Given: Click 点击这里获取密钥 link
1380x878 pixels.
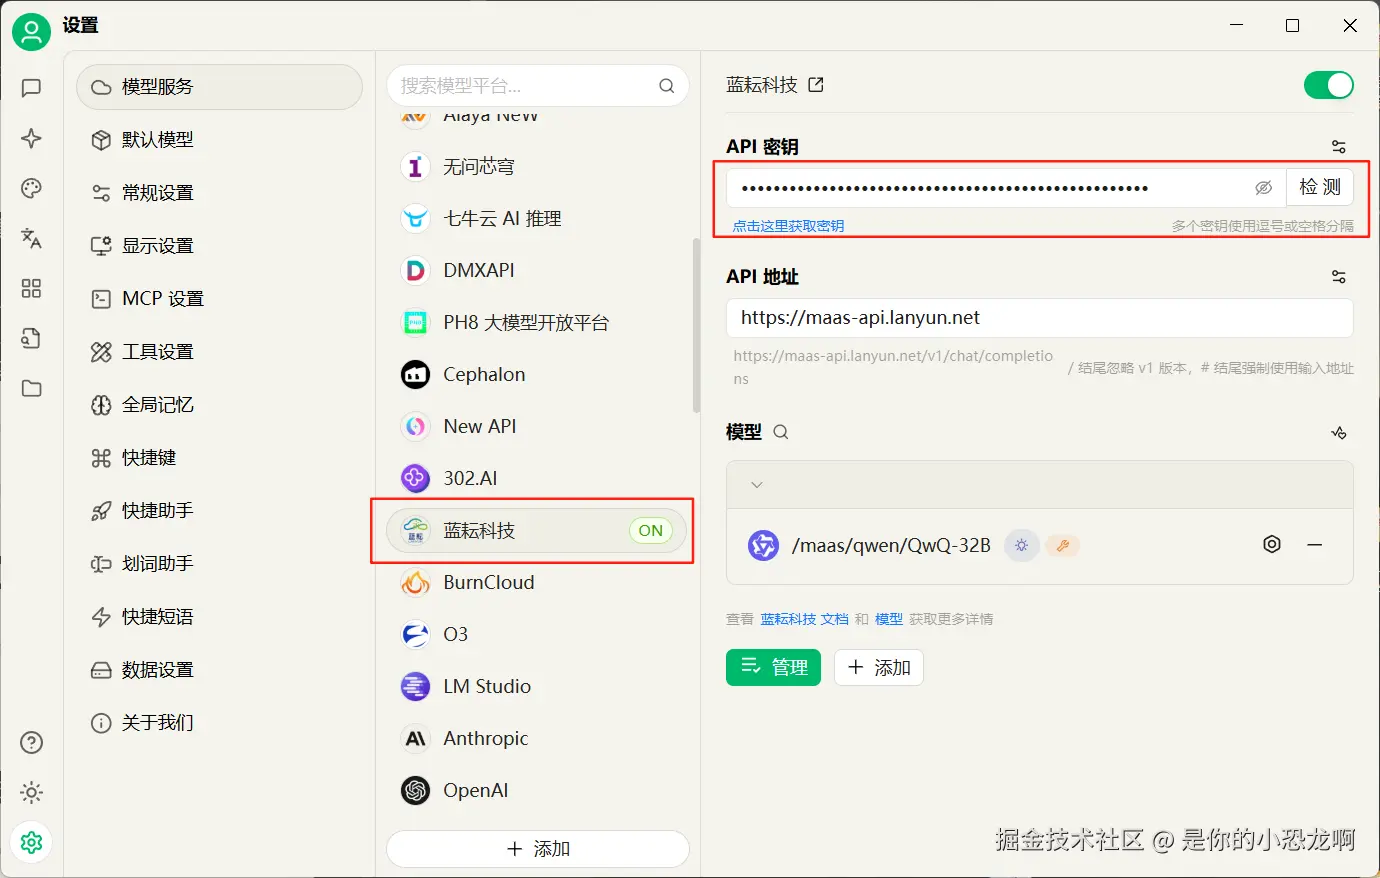Looking at the screenshot, I should point(788,226).
